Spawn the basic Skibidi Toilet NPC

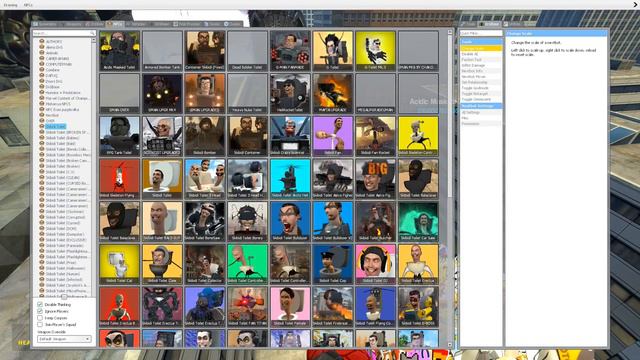point(162,179)
